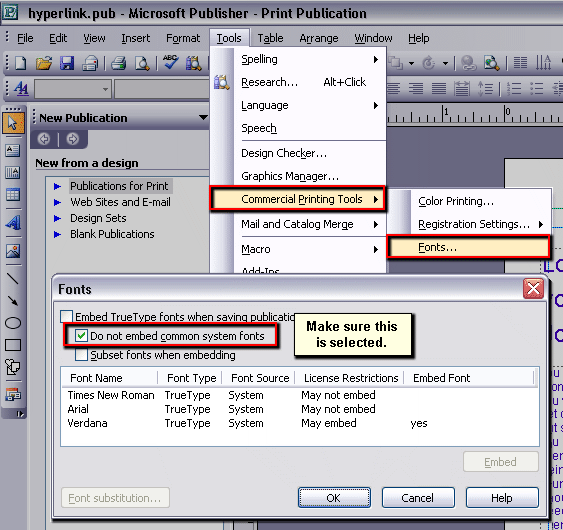
Task: Click the Styles and Formatting icon
Action: pyautogui.click(x=21, y=88)
